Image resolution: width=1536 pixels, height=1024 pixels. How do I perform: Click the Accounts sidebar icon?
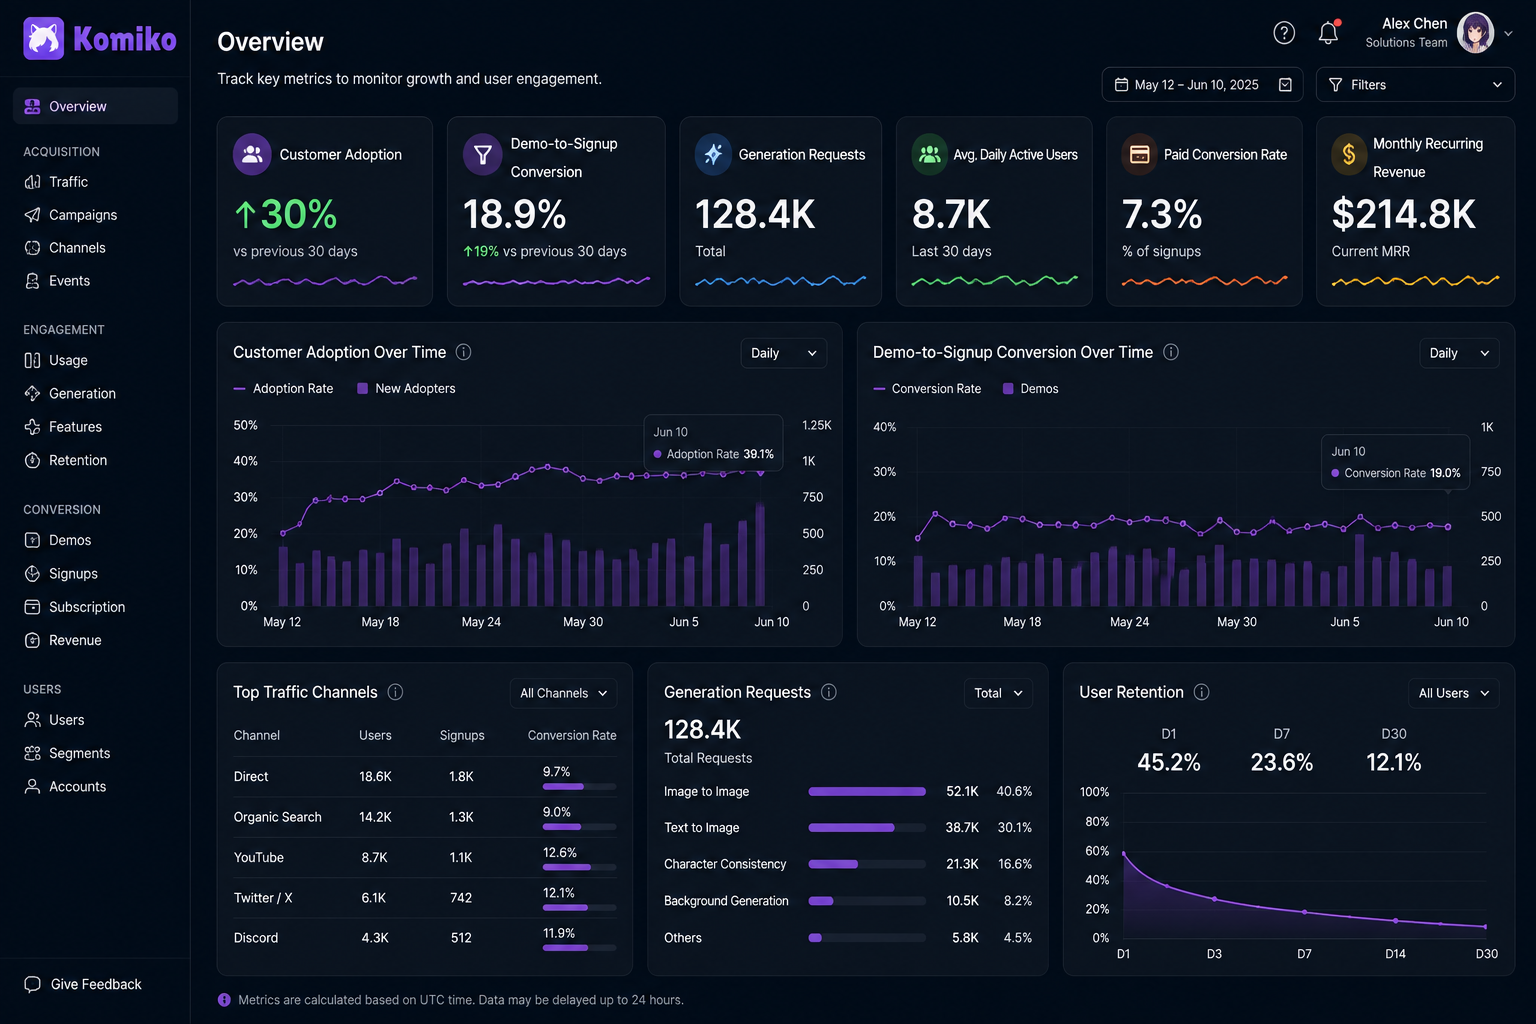point(32,786)
